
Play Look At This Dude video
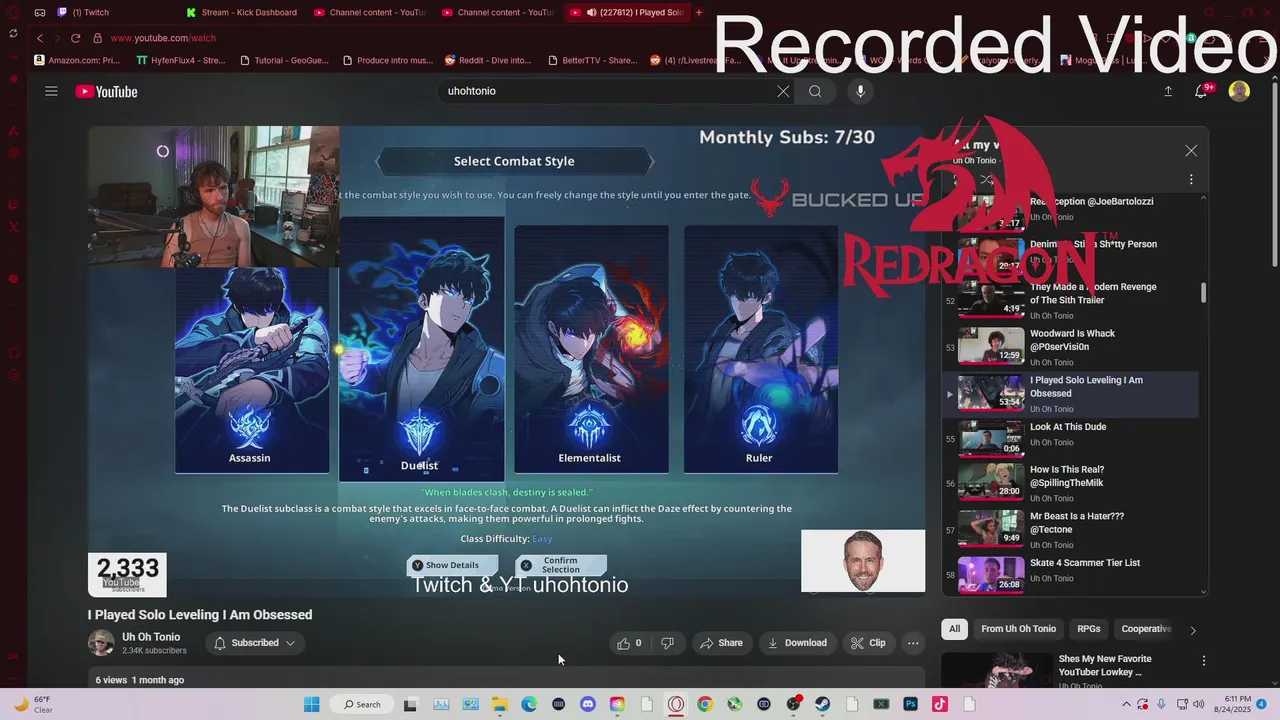[1072, 440]
